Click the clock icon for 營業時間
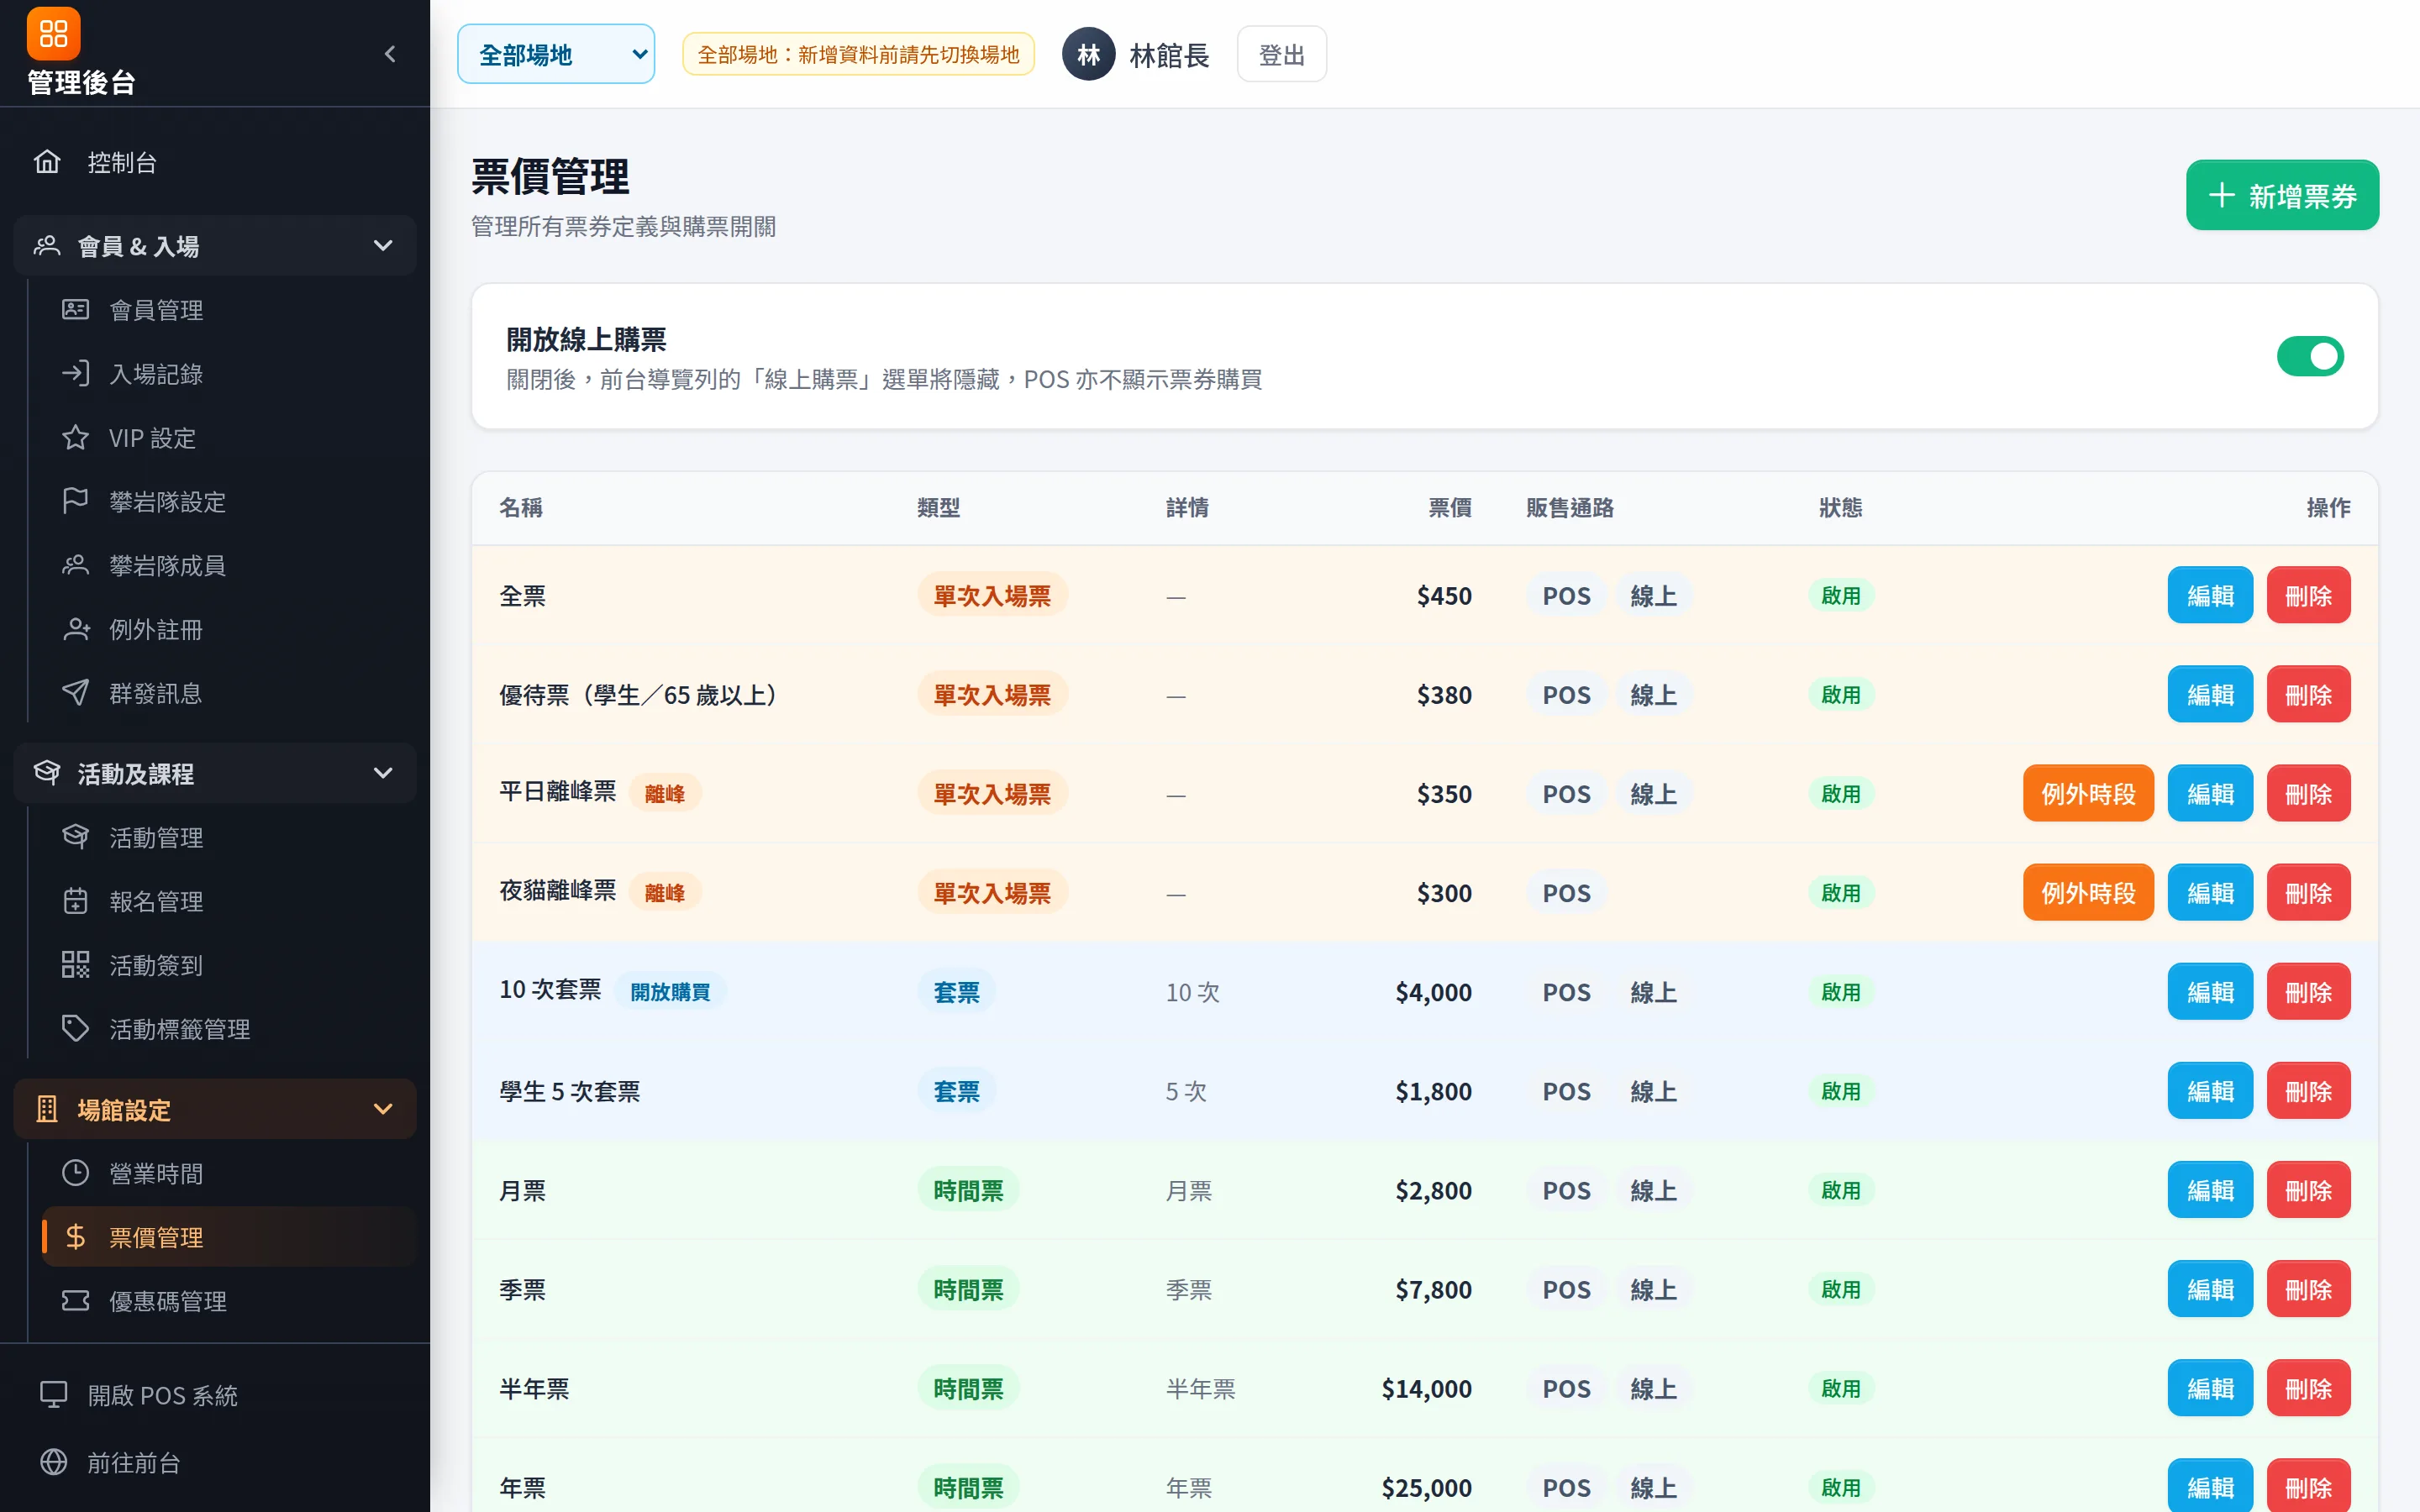This screenshot has width=2420, height=1512. [x=75, y=1173]
